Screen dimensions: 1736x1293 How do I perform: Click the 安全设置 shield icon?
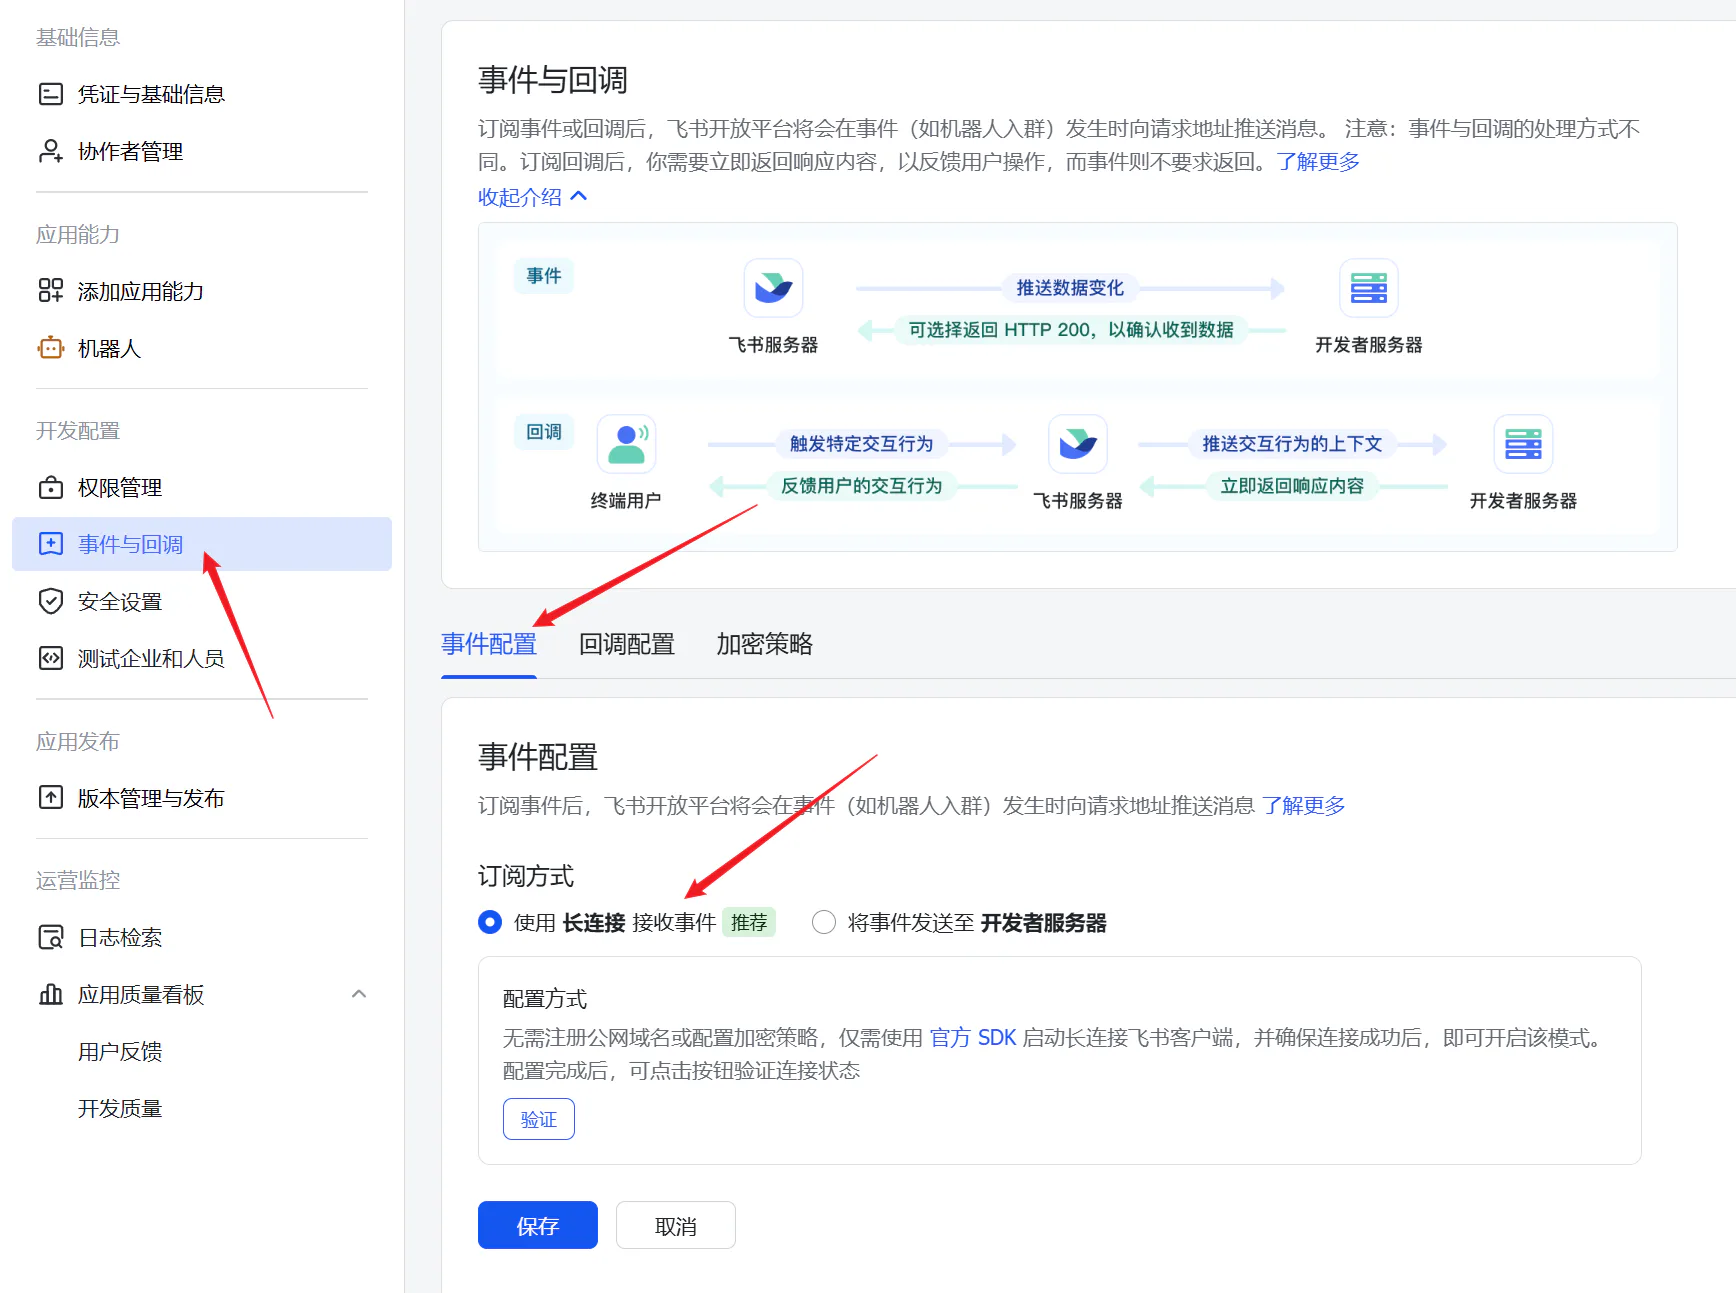pyautogui.click(x=50, y=601)
